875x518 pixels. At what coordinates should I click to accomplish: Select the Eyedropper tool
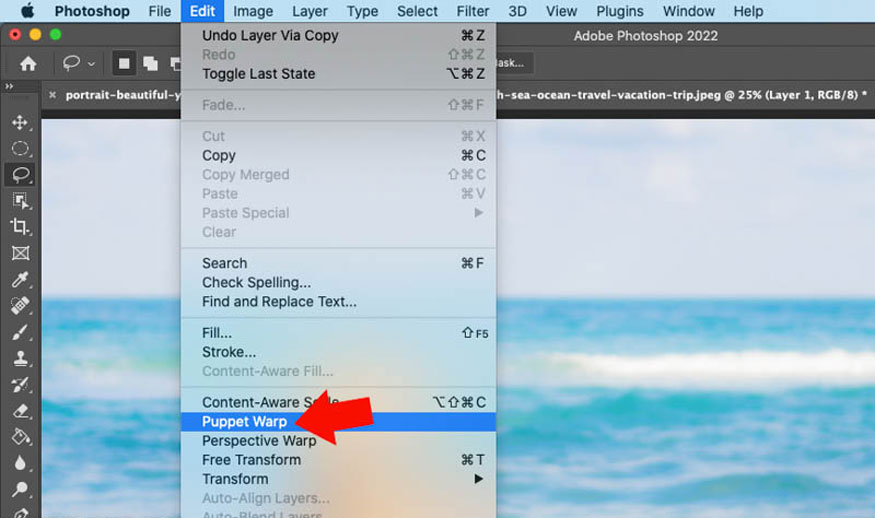20,279
